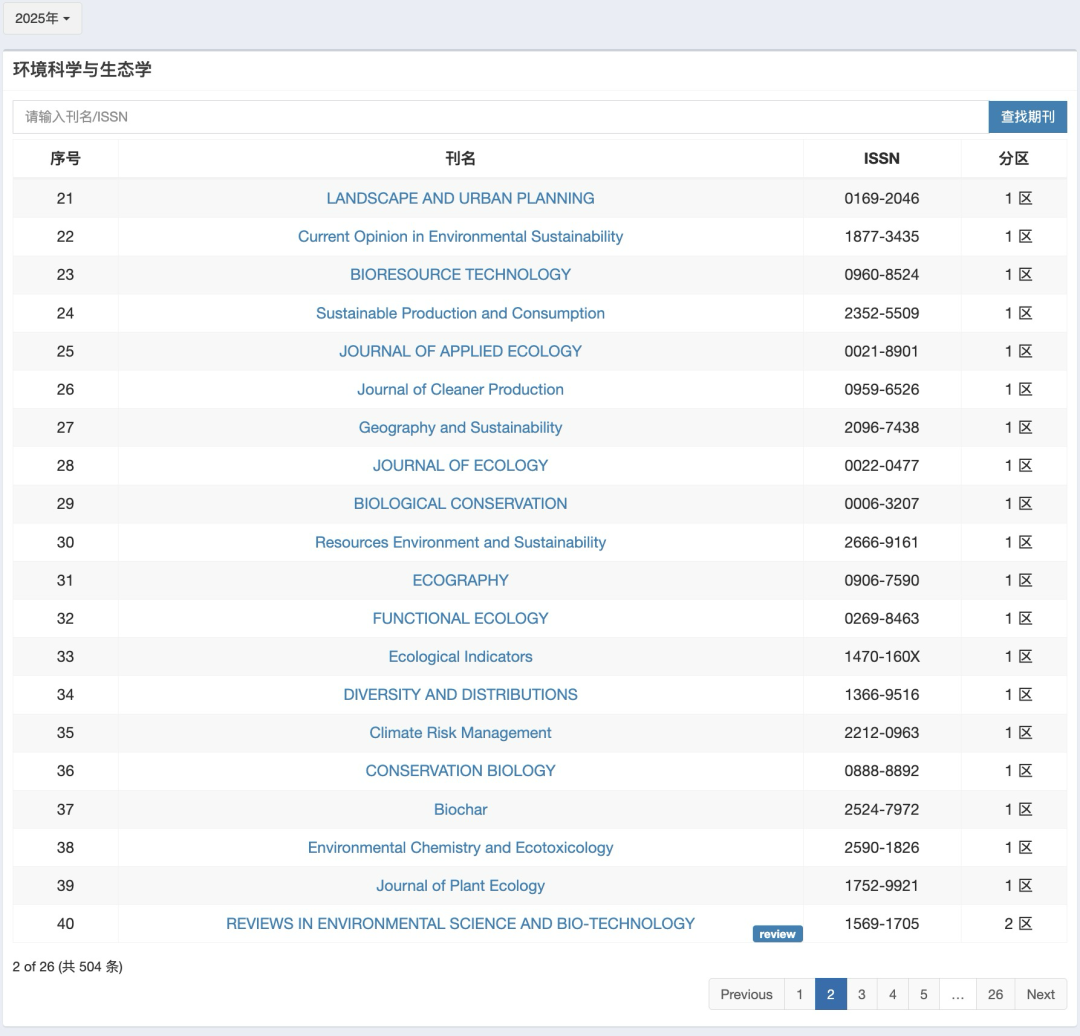Screen dimensions: 1080x1036
Task: Click the 查找期刊 search button
Action: [1027, 117]
